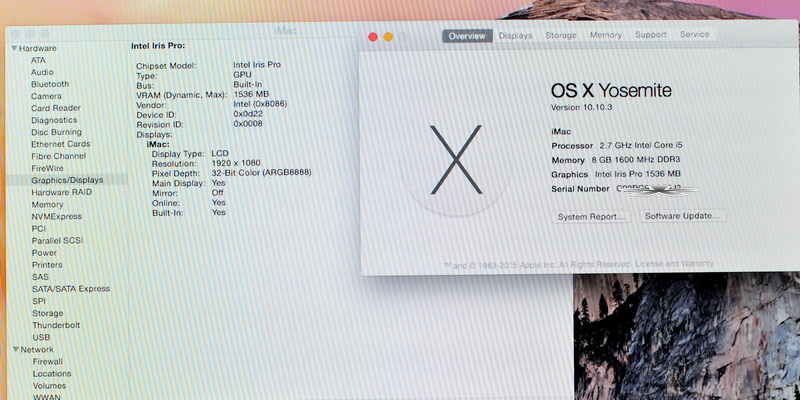Open the License and Warranty link
Viewport: 800px width, 400px height.
(x=676, y=264)
